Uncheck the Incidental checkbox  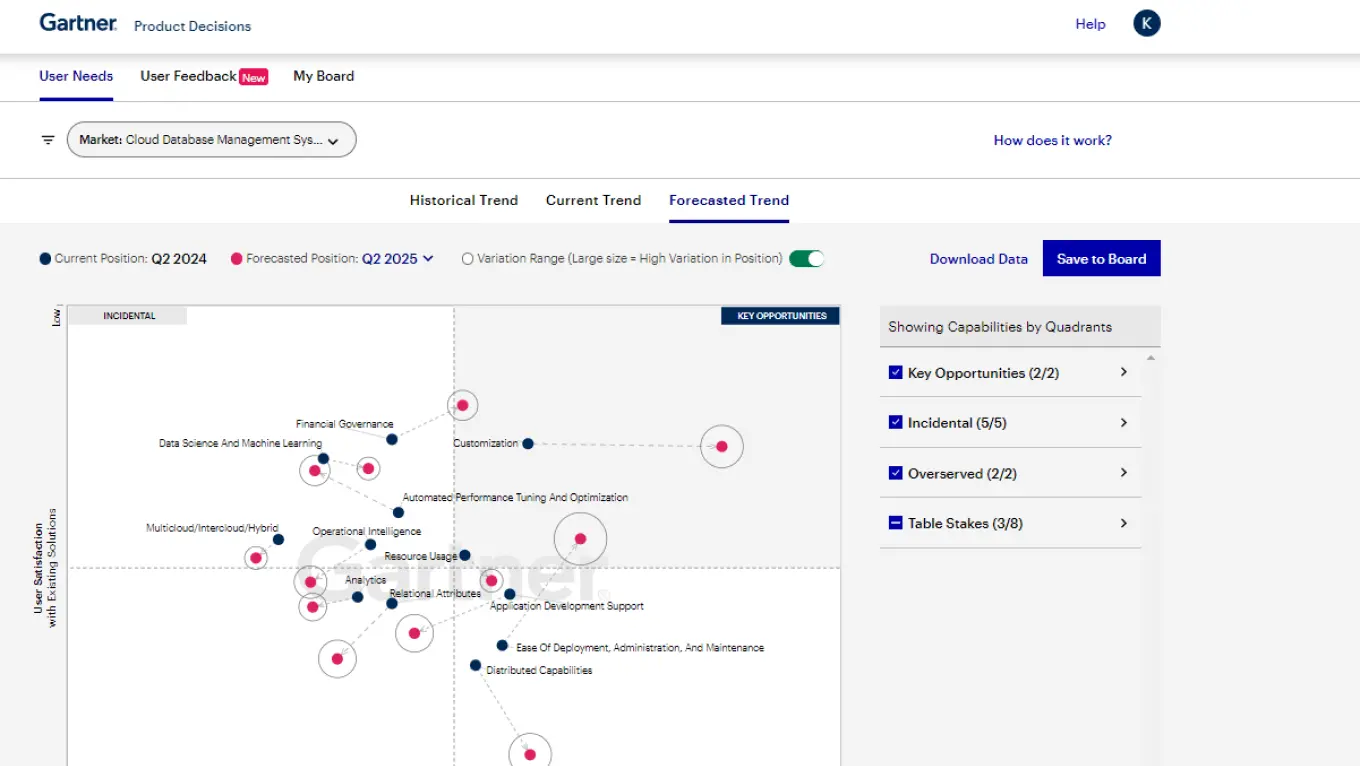click(x=896, y=422)
